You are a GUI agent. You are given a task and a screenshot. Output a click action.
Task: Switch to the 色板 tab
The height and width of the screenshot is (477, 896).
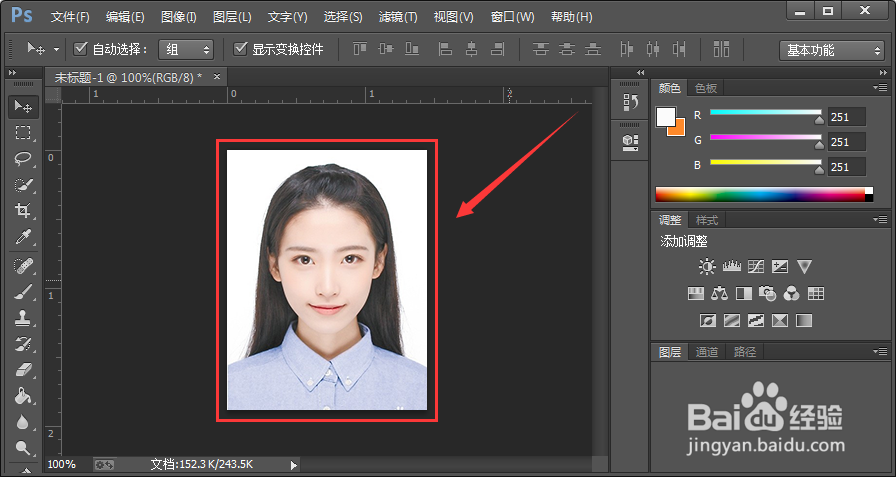pos(706,88)
